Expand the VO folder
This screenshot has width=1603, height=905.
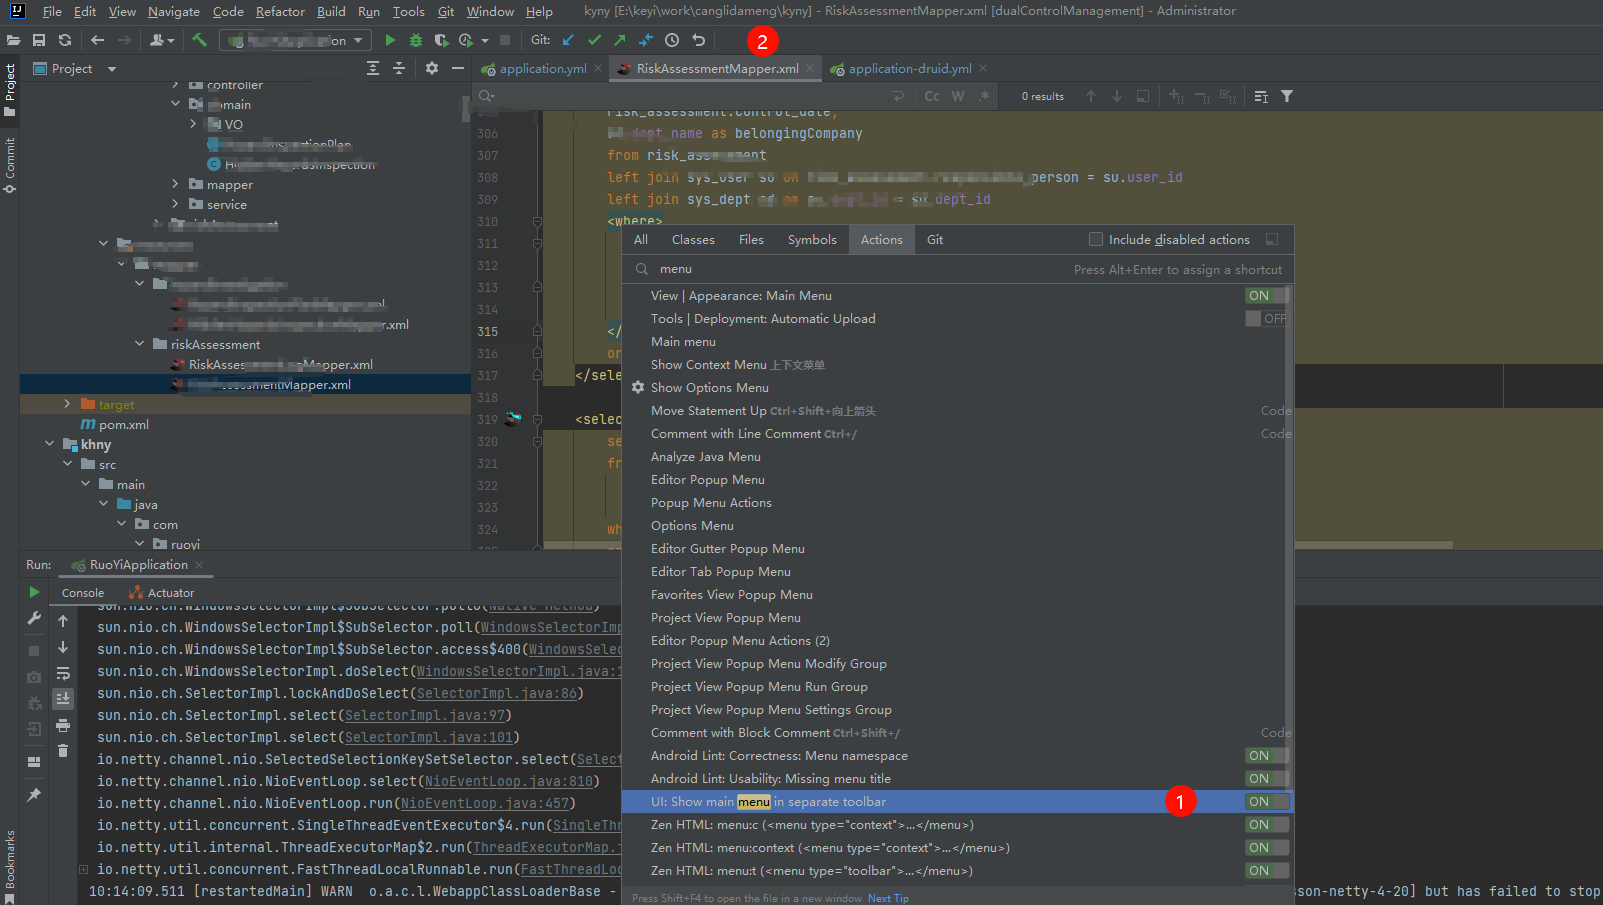tap(193, 124)
